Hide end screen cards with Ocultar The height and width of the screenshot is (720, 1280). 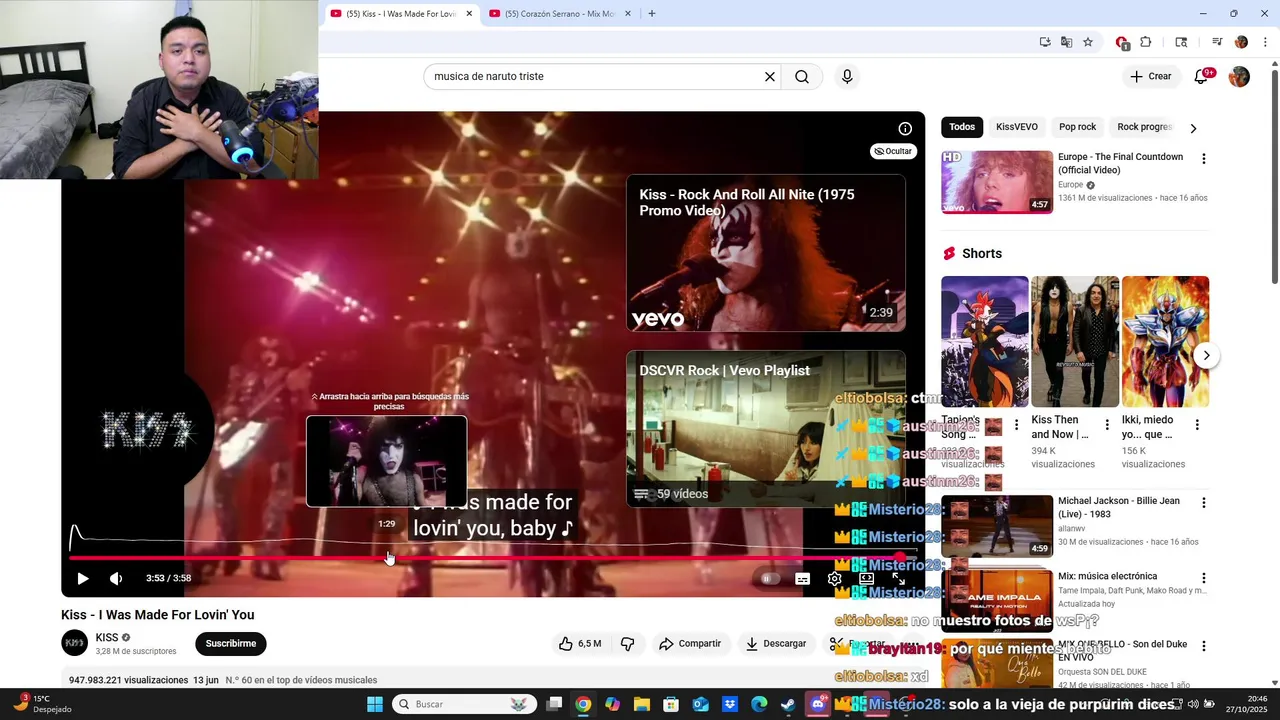(893, 151)
